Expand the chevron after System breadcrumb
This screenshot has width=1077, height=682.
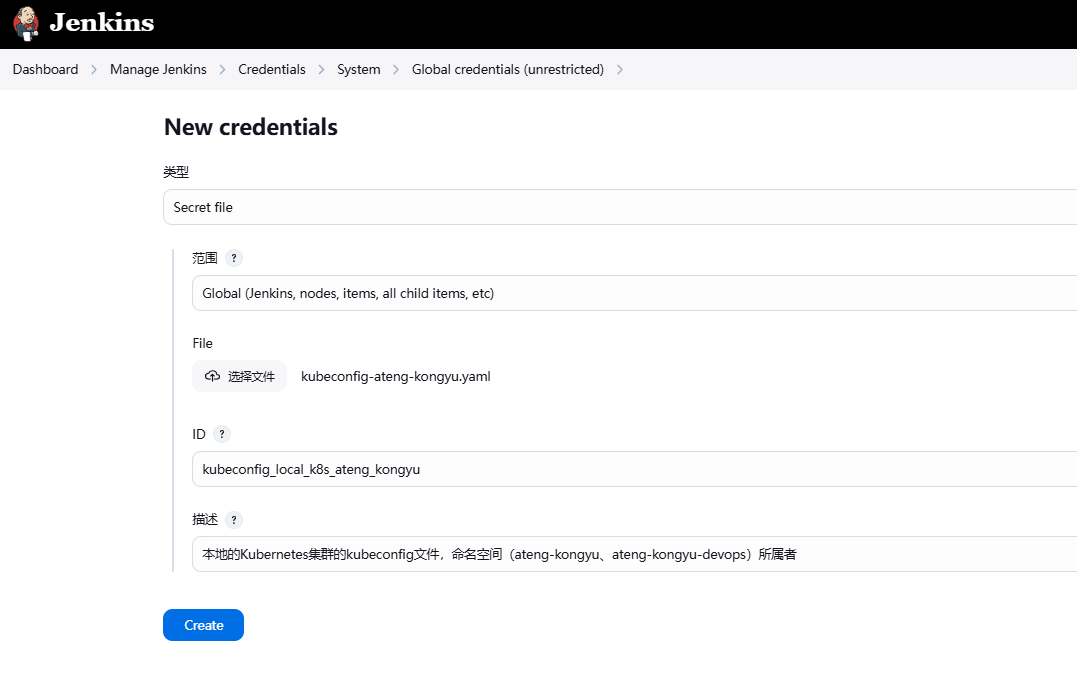(x=396, y=70)
